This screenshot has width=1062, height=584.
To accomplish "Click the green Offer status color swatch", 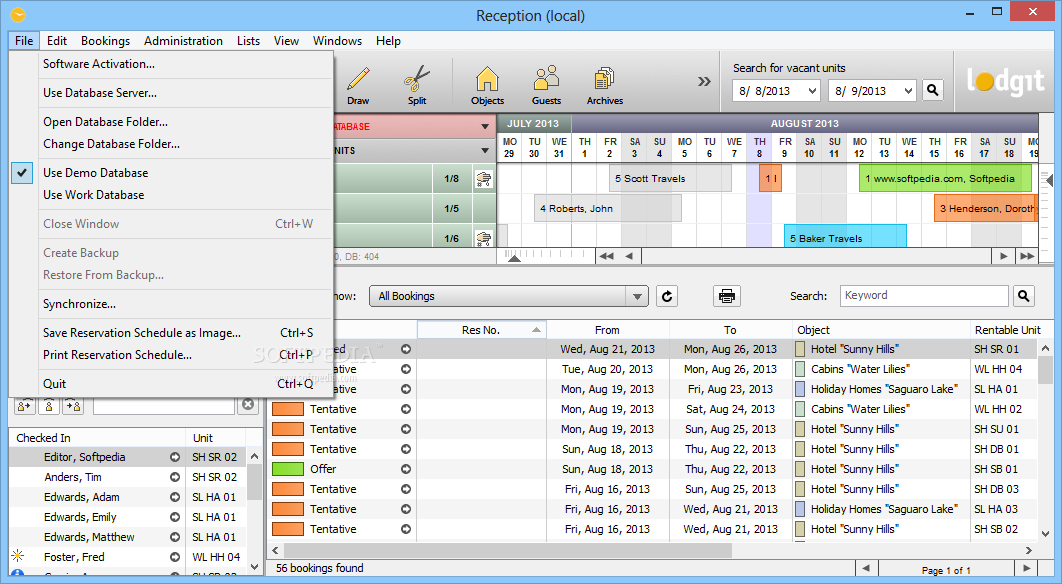I will coord(287,469).
